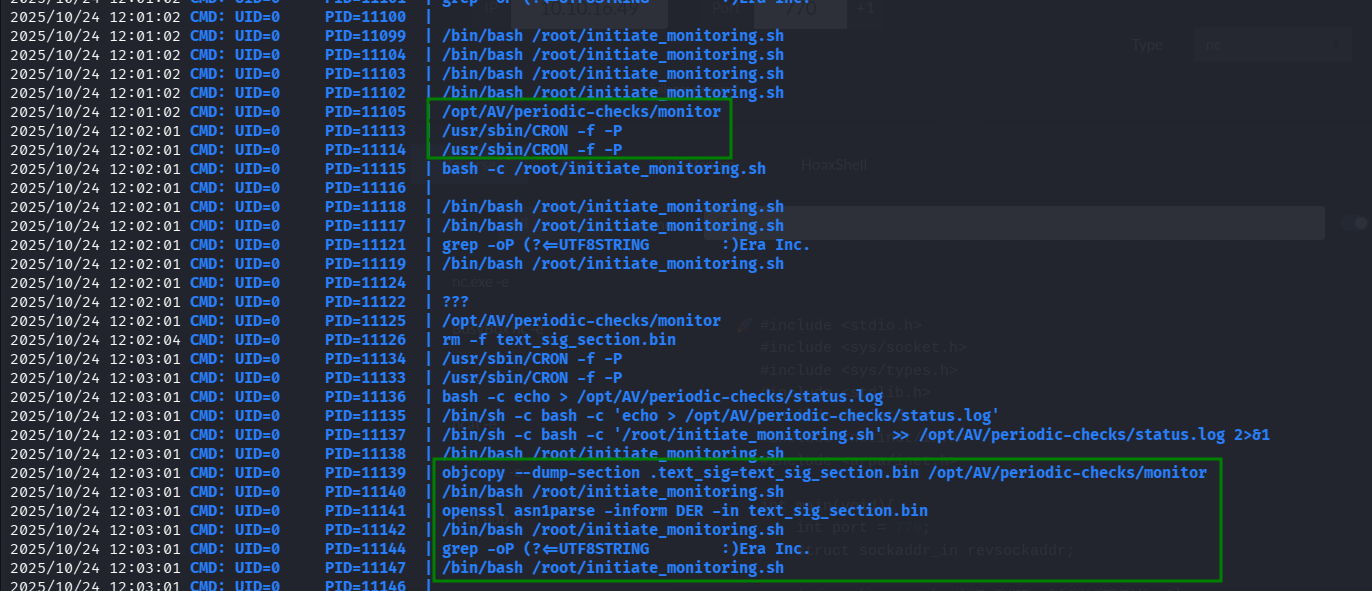Toggle the switch right of the search bar
1372x591 pixels.
[x=1359, y=223]
